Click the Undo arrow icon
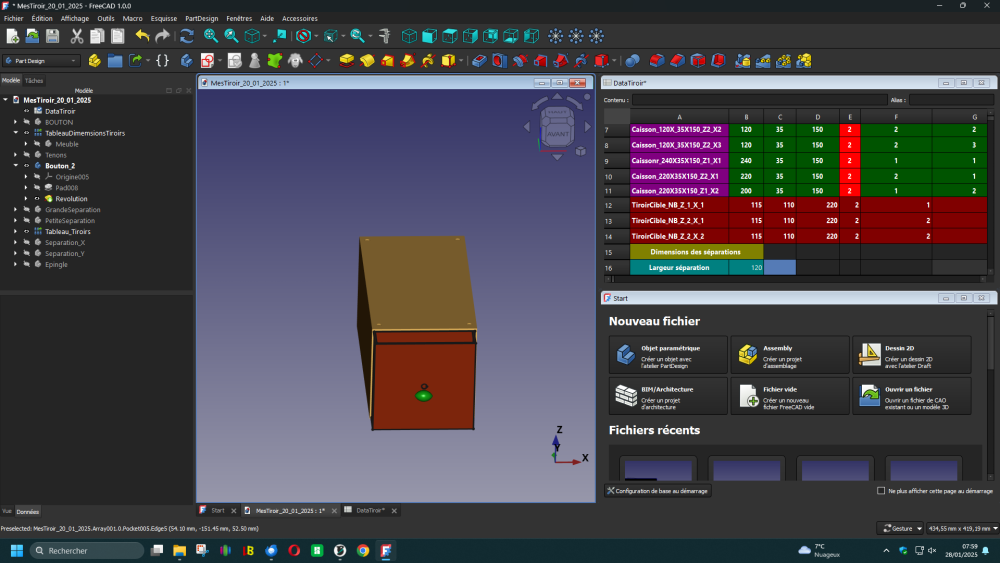This screenshot has height=563, width=1000. click(x=142, y=36)
